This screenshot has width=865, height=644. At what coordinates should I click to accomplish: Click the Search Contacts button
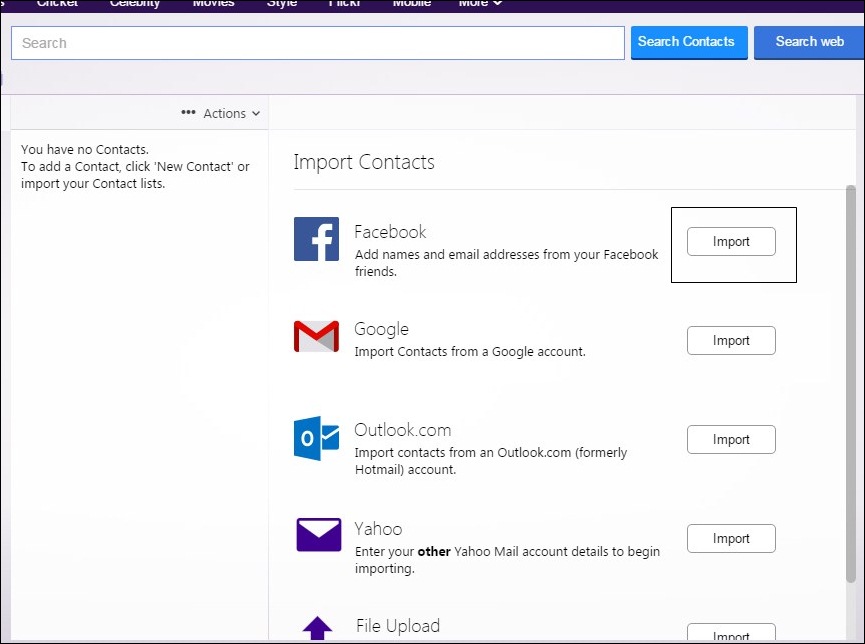(689, 42)
